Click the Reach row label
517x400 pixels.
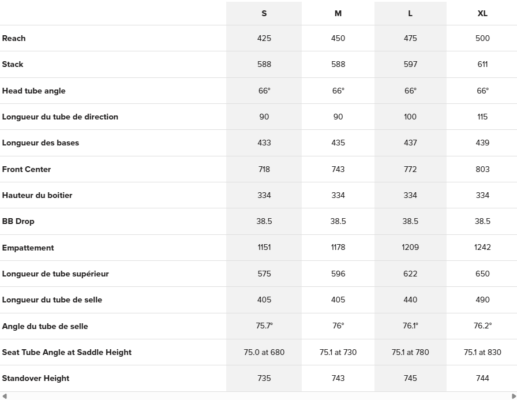click(x=14, y=38)
